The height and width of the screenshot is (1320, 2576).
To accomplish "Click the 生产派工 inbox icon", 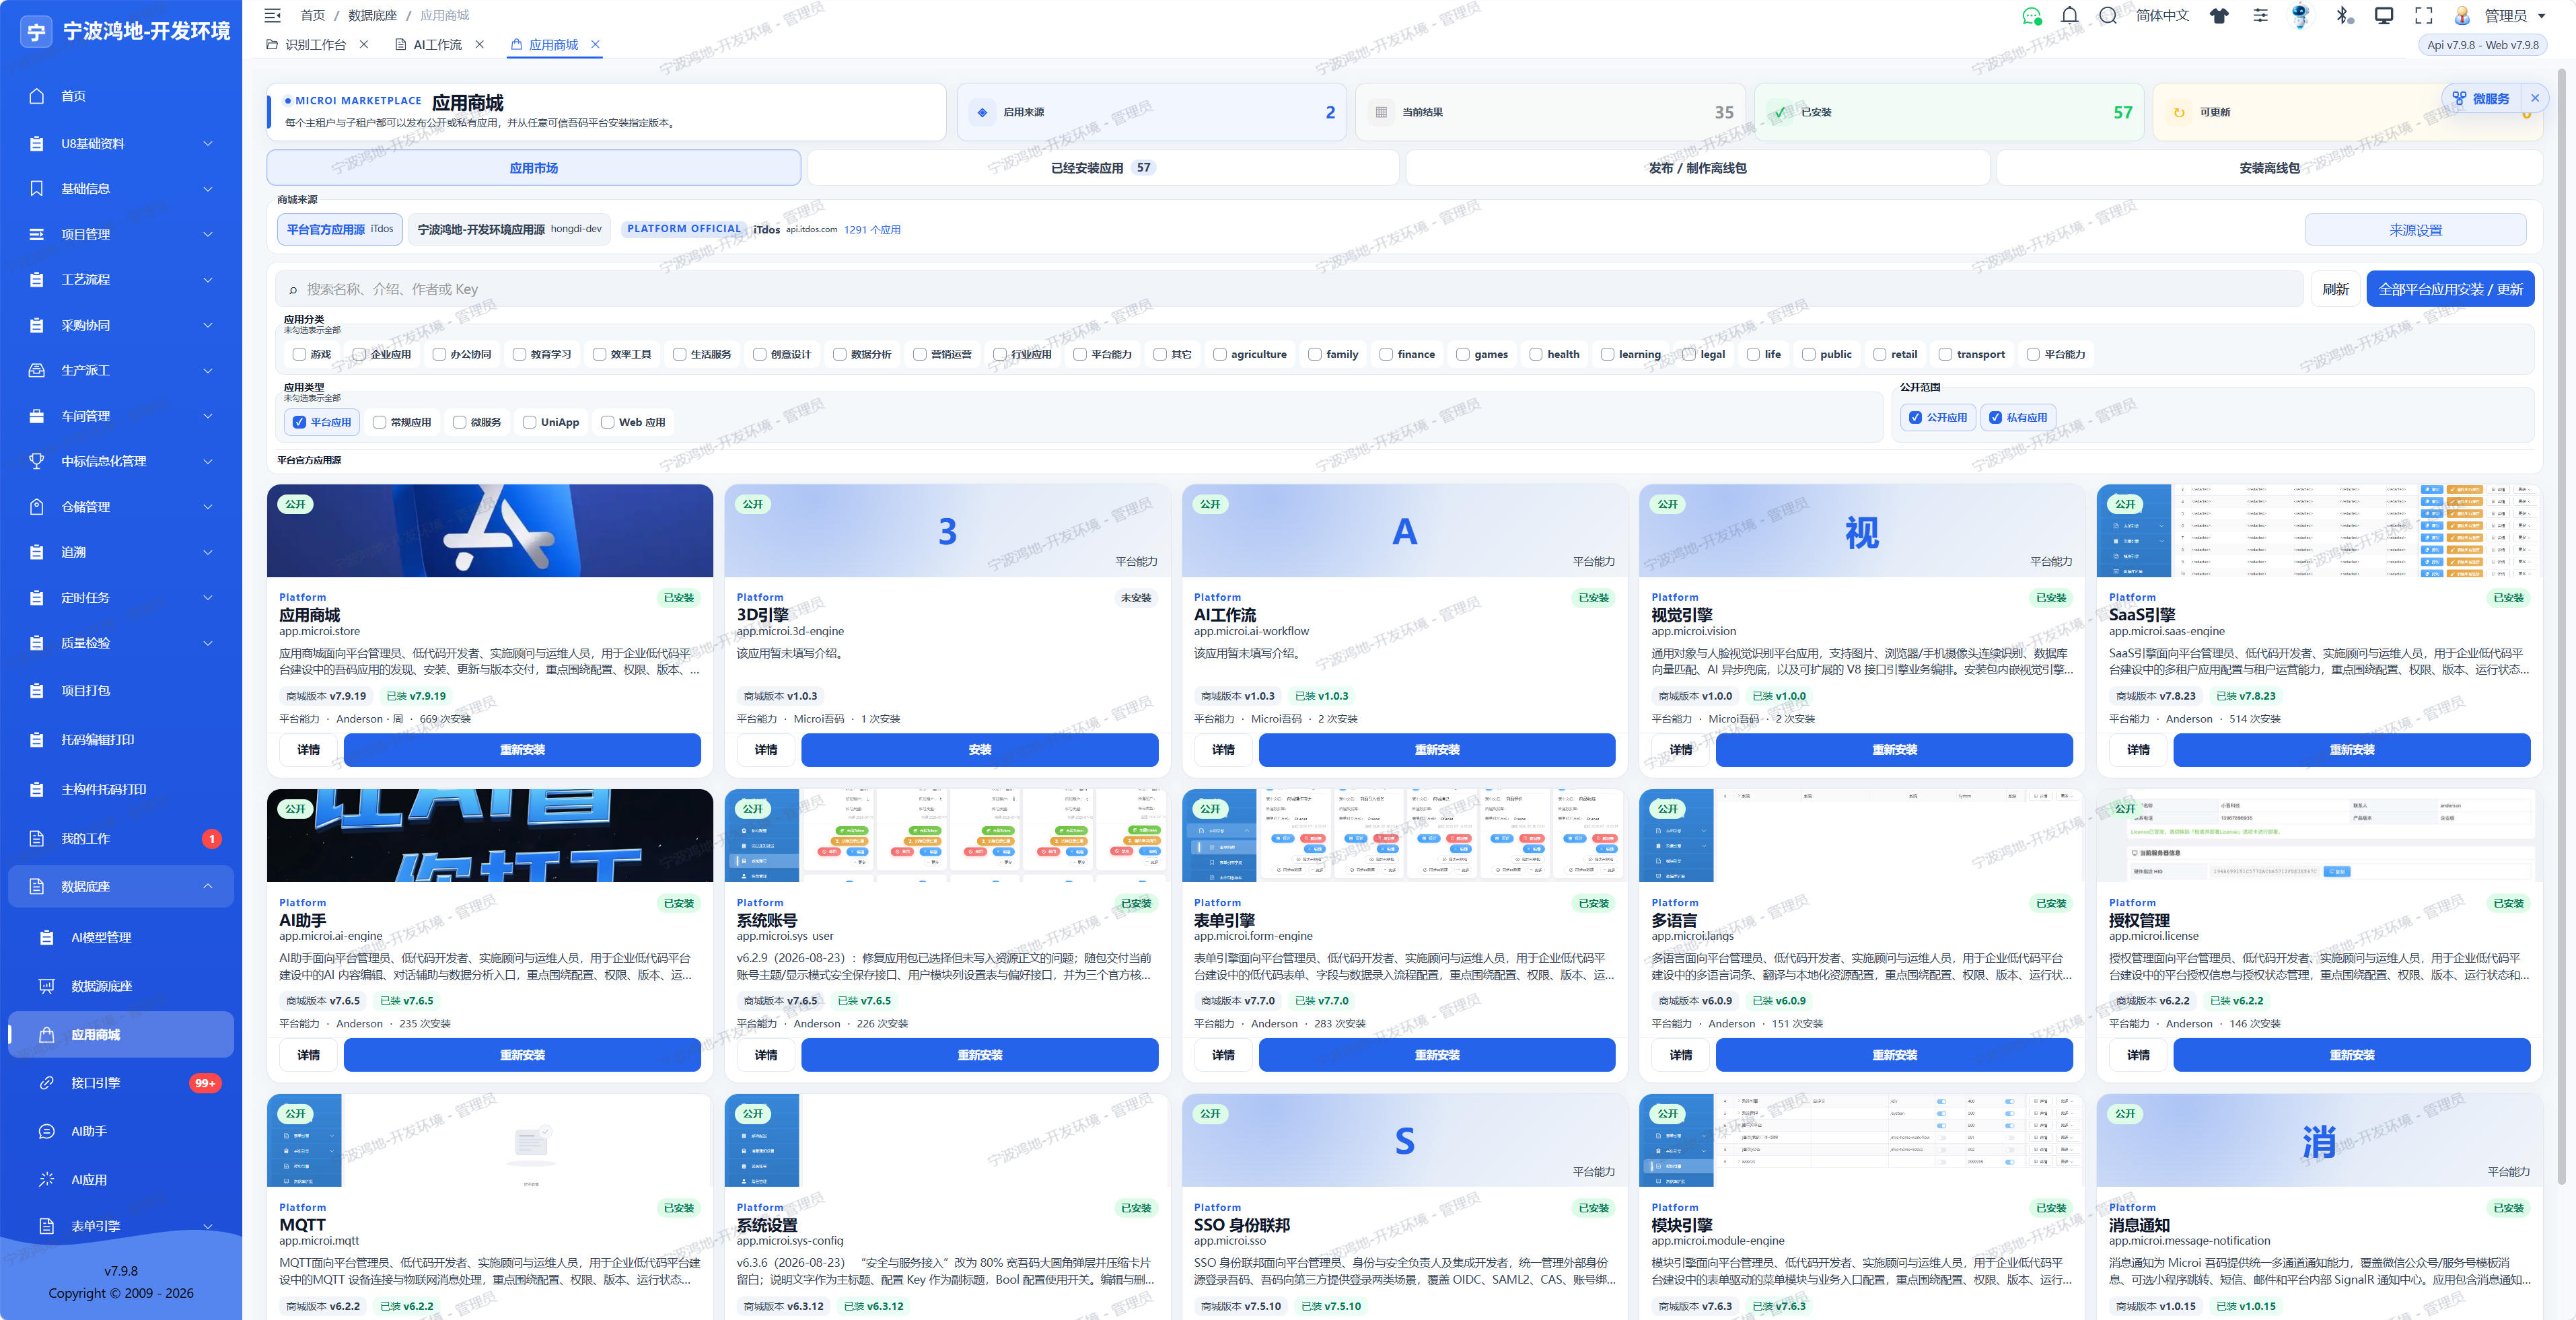I will [37, 370].
